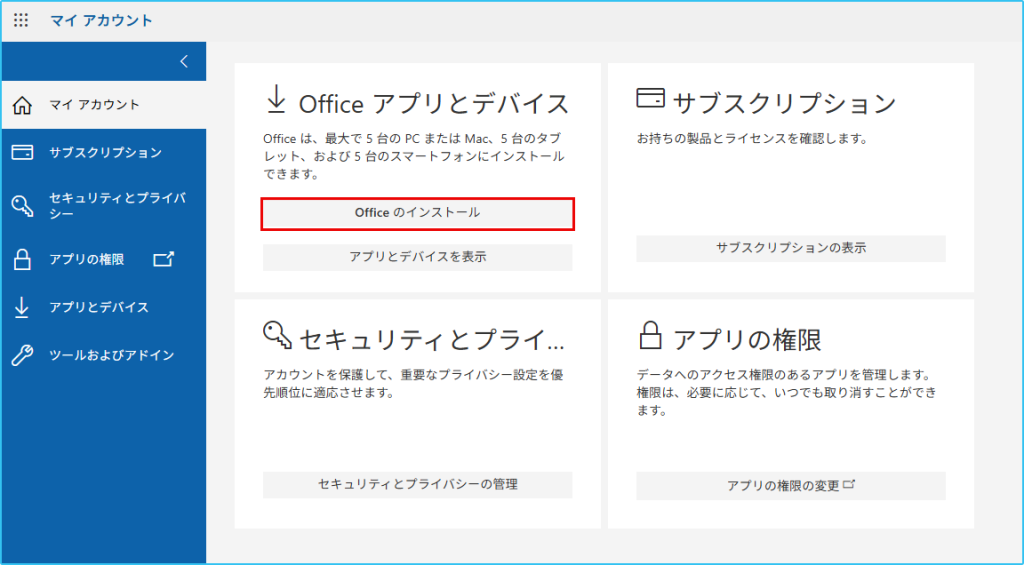Open ツールおよびアドイン in the sidebar
Image resolution: width=1024 pixels, height=565 pixels.
(x=104, y=355)
